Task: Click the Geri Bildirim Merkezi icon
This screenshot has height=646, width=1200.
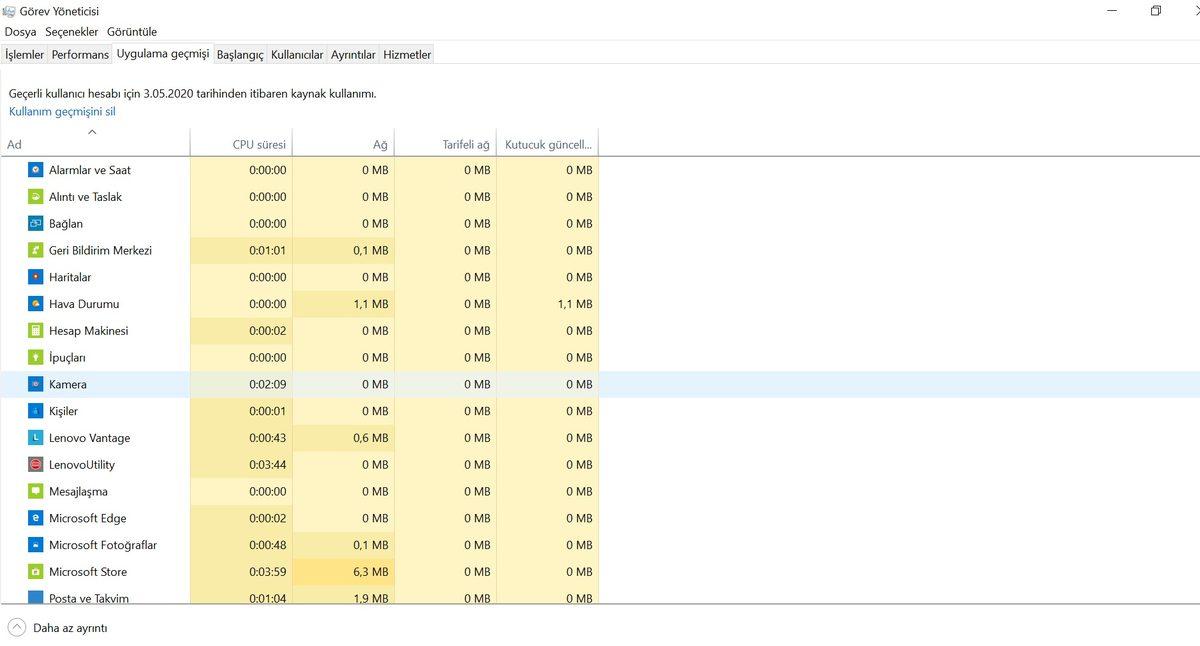Action: 36,251
